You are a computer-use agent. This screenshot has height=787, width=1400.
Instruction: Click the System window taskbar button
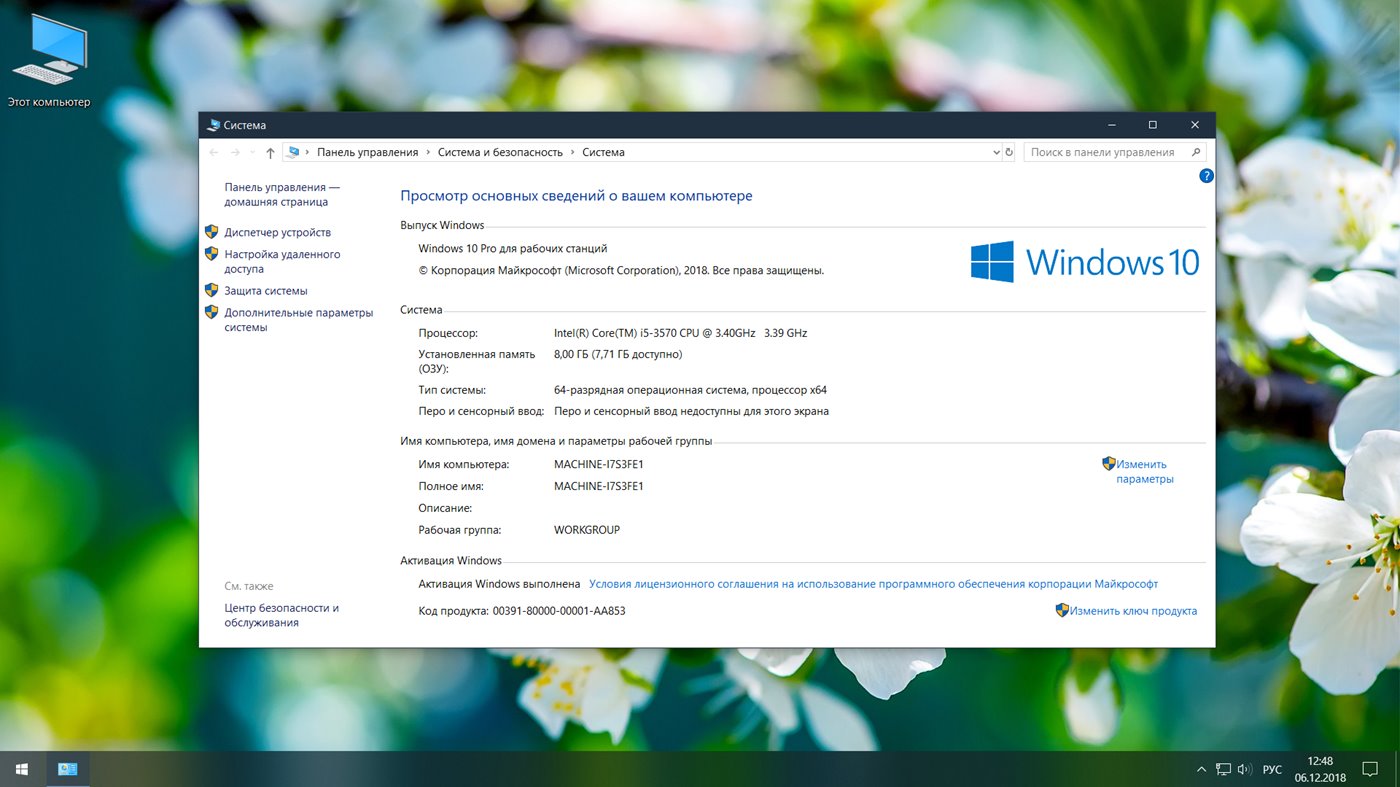[68, 769]
